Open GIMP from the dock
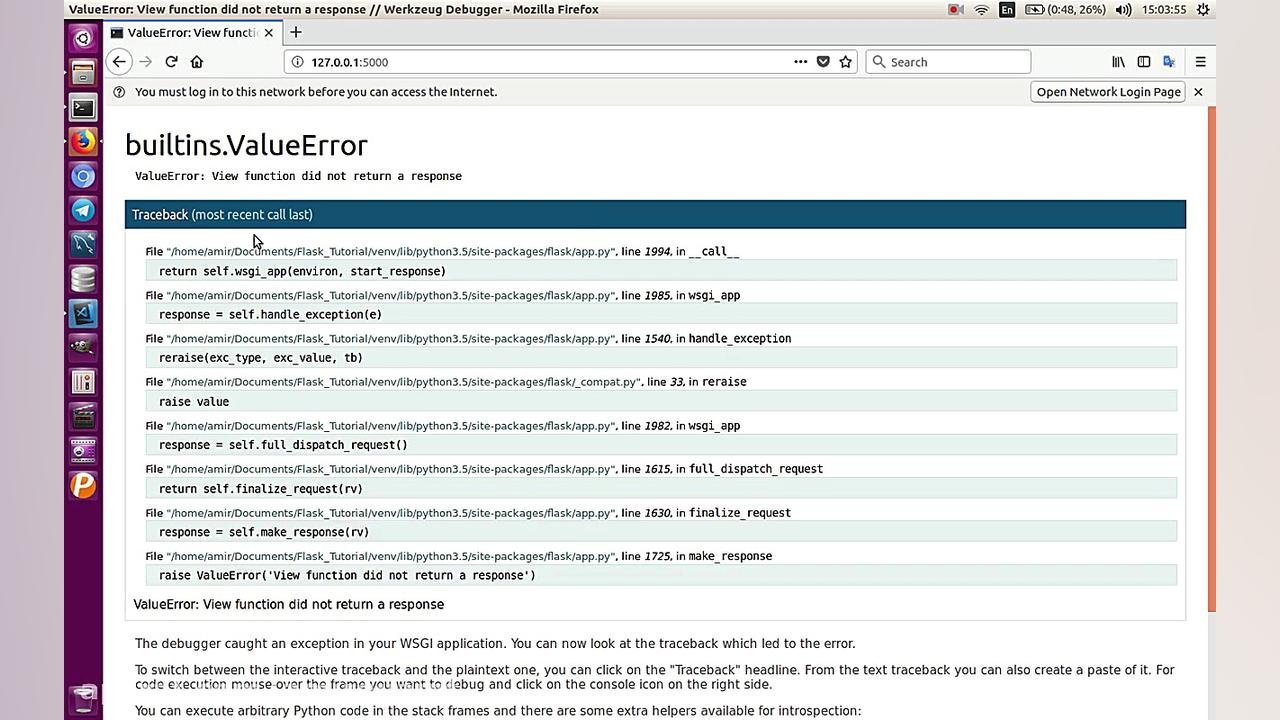 point(83,347)
